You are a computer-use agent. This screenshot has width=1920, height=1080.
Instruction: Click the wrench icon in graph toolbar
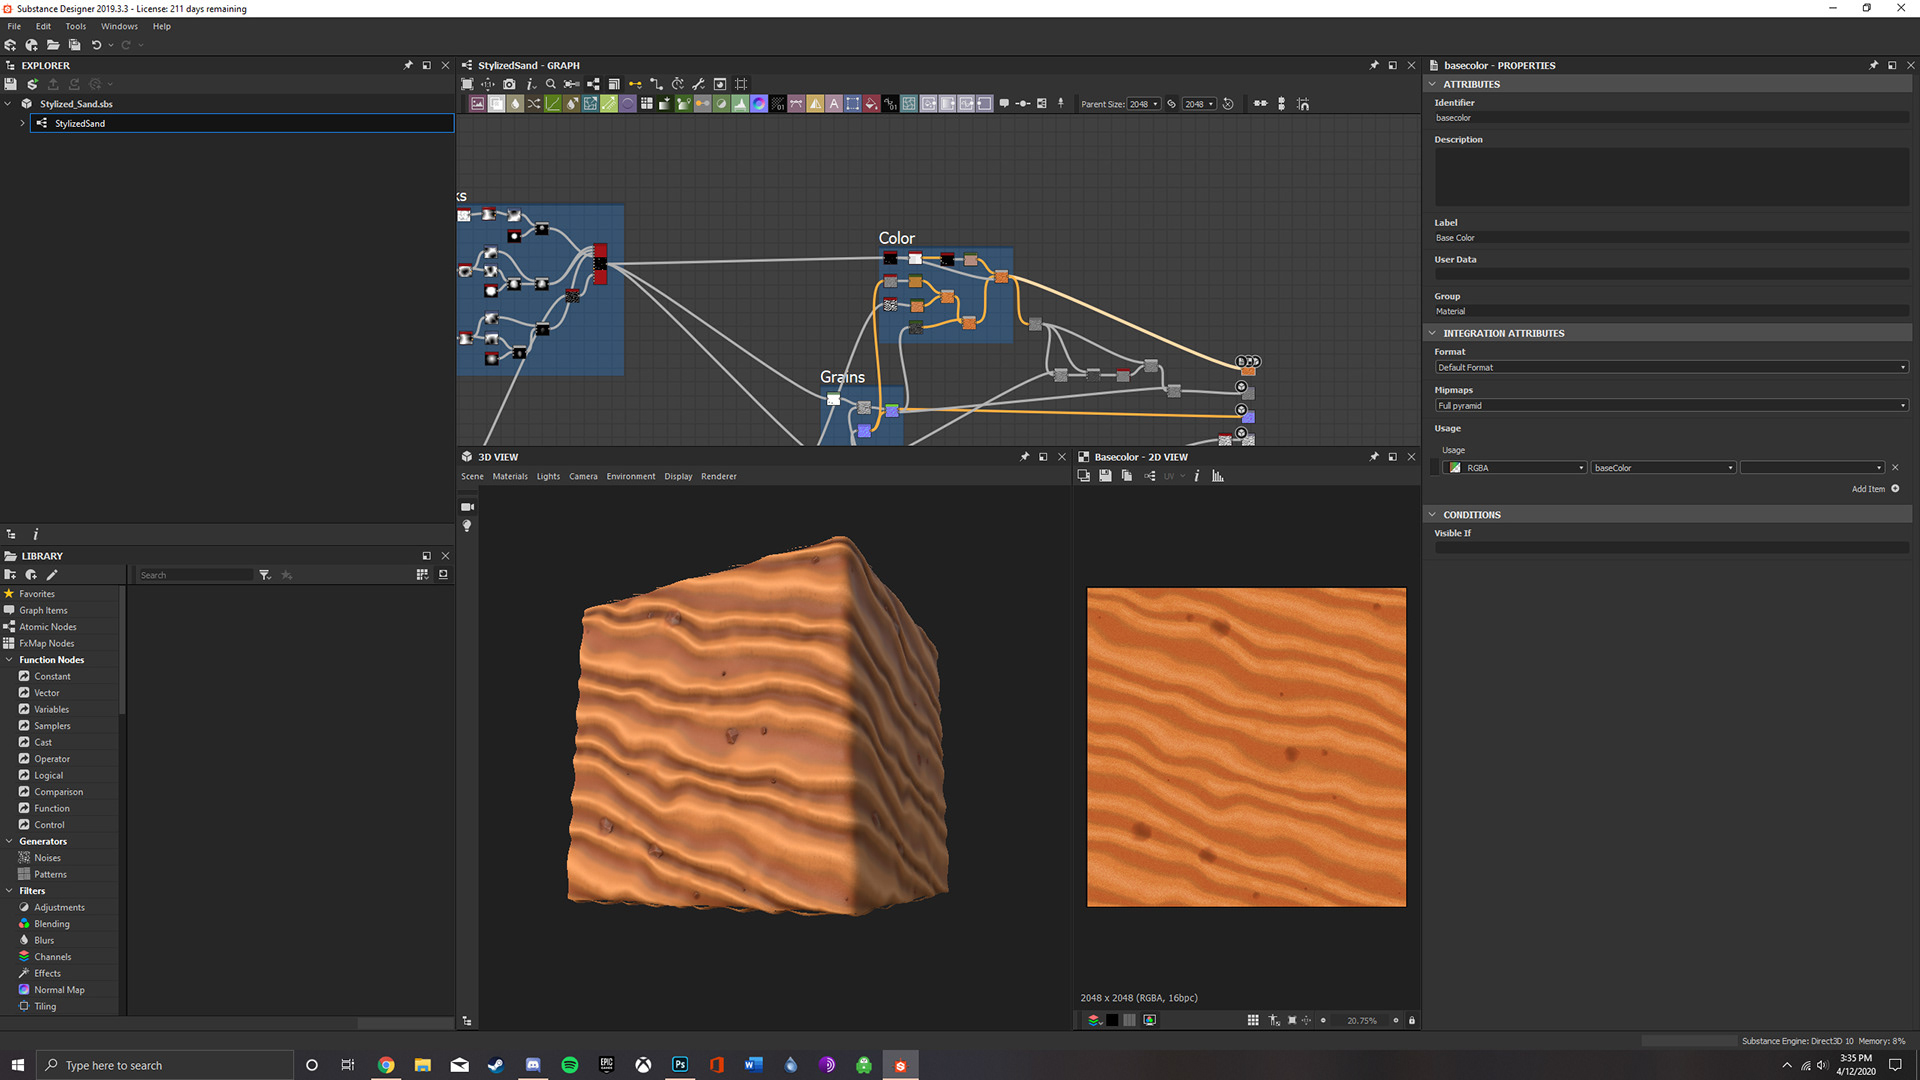(x=698, y=84)
